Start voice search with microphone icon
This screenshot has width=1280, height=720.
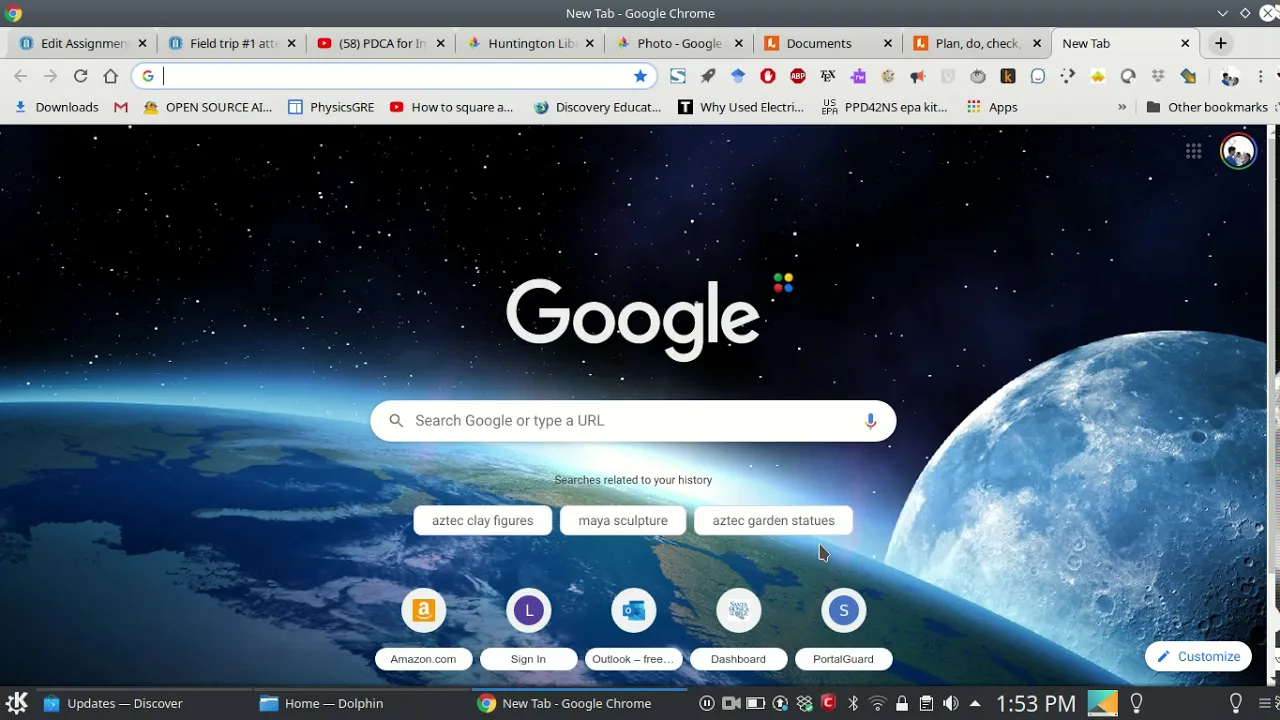point(870,421)
